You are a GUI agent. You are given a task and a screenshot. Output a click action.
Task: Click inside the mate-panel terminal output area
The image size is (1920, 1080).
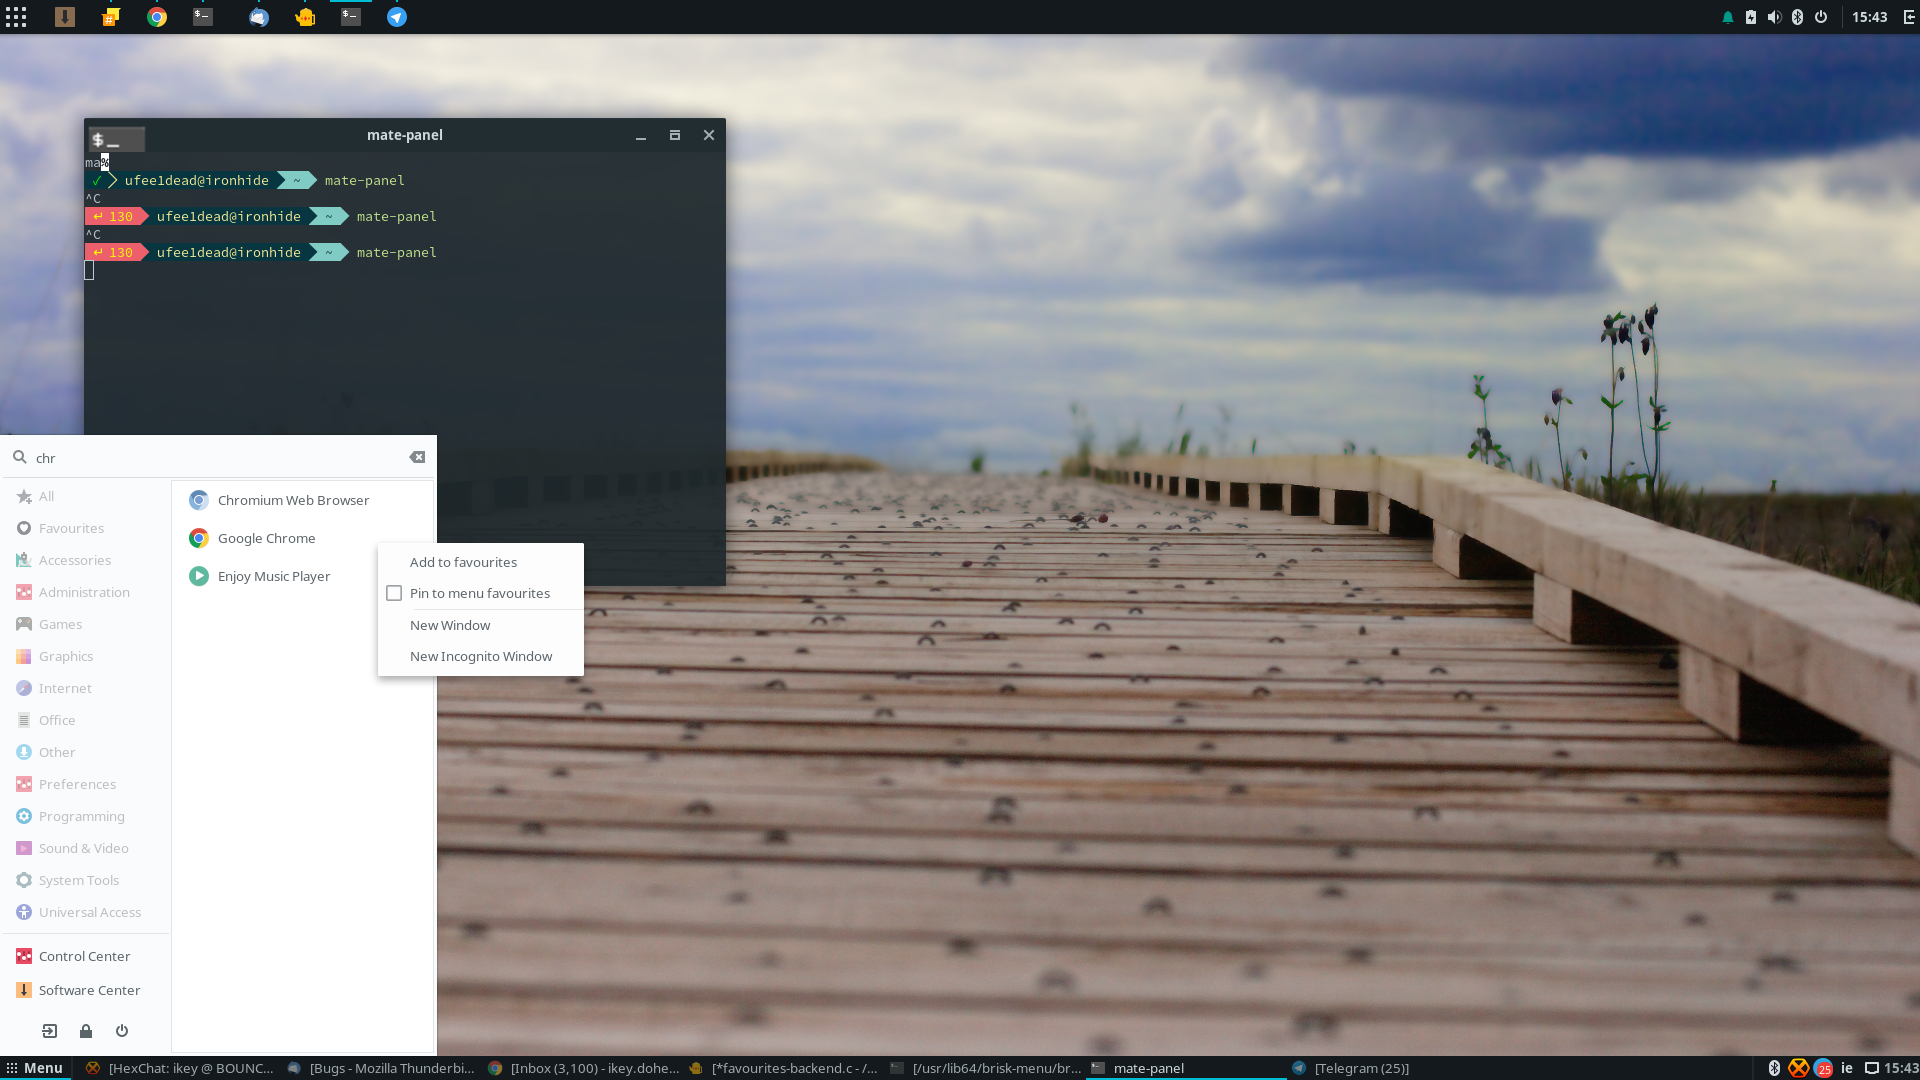point(404,367)
